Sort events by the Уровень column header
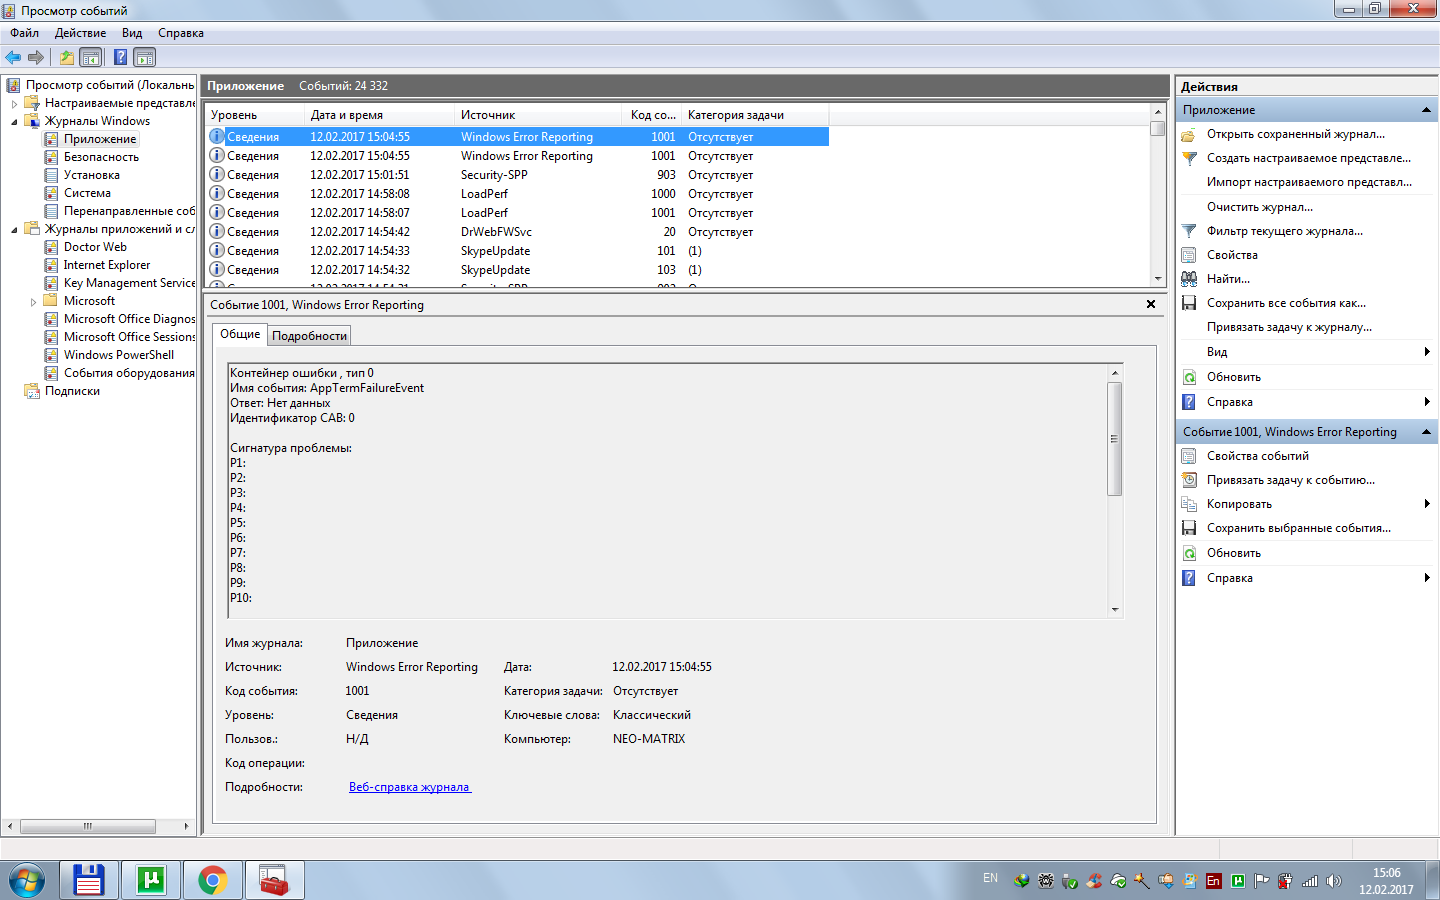This screenshot has width=1440, height=900. 254,115
